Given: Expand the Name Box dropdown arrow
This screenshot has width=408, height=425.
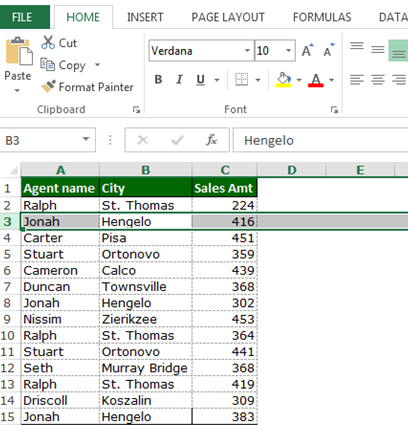Looking at the screenshot, I should [86, 139].
